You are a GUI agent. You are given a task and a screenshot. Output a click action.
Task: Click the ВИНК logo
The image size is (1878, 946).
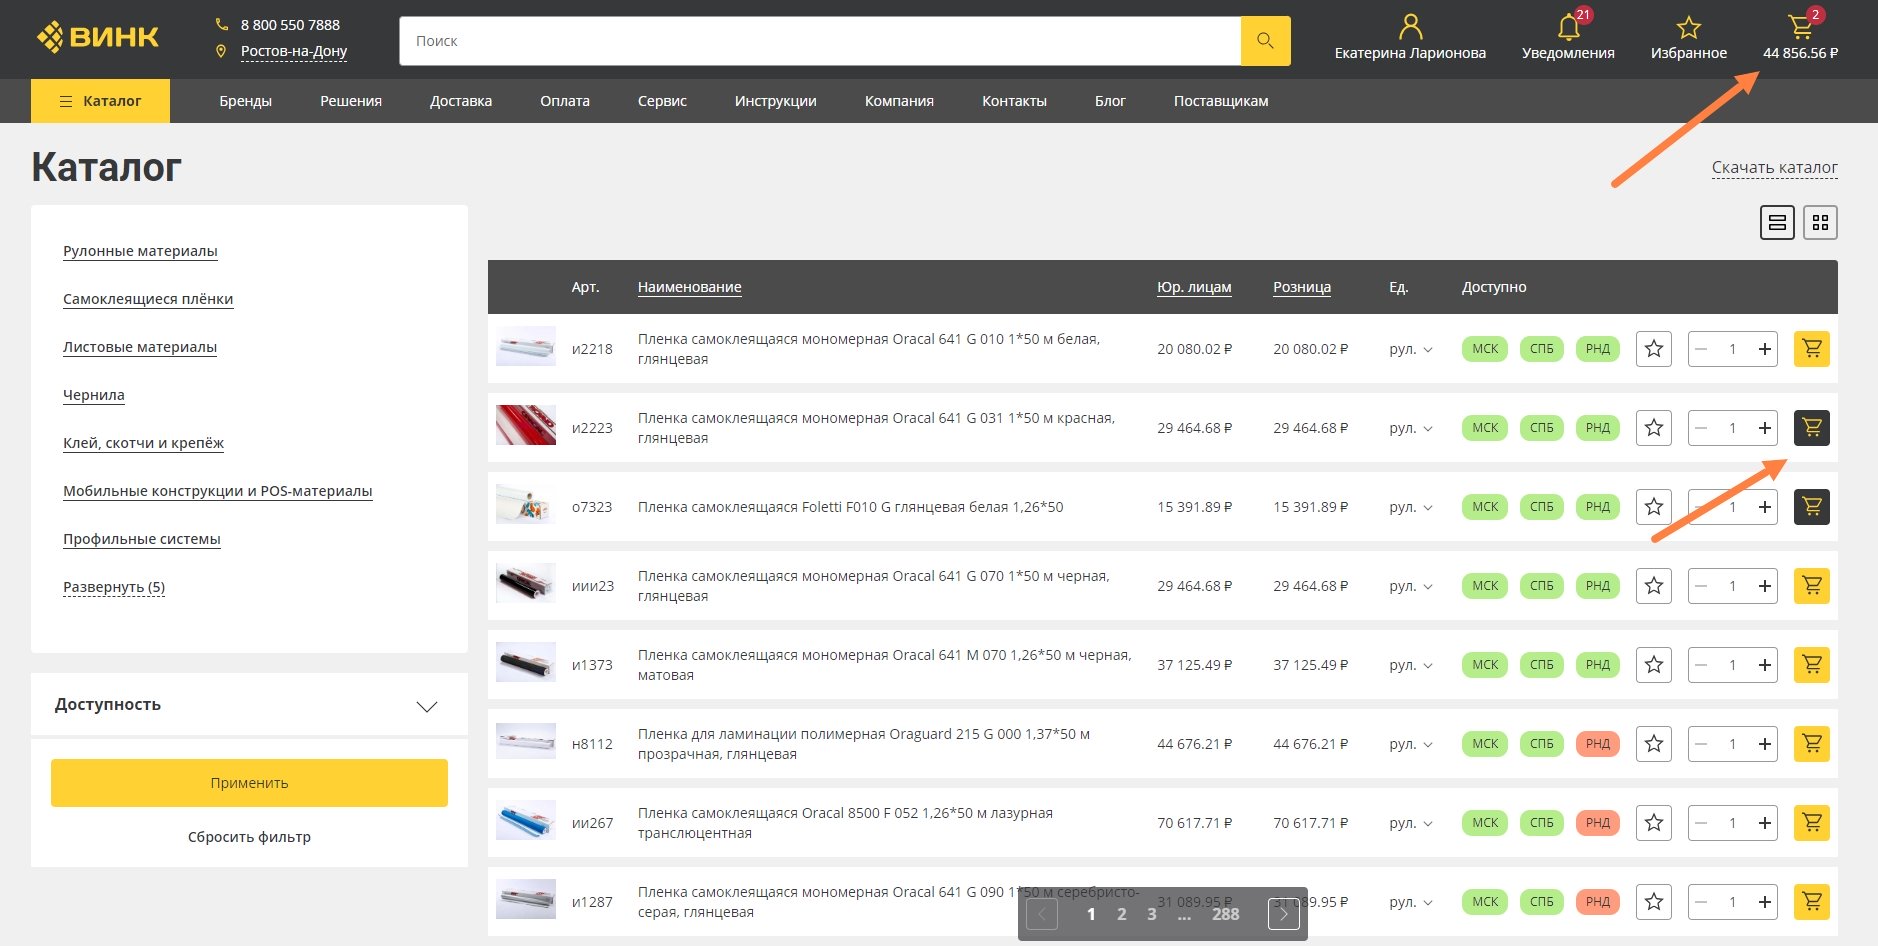coord(98,38)
